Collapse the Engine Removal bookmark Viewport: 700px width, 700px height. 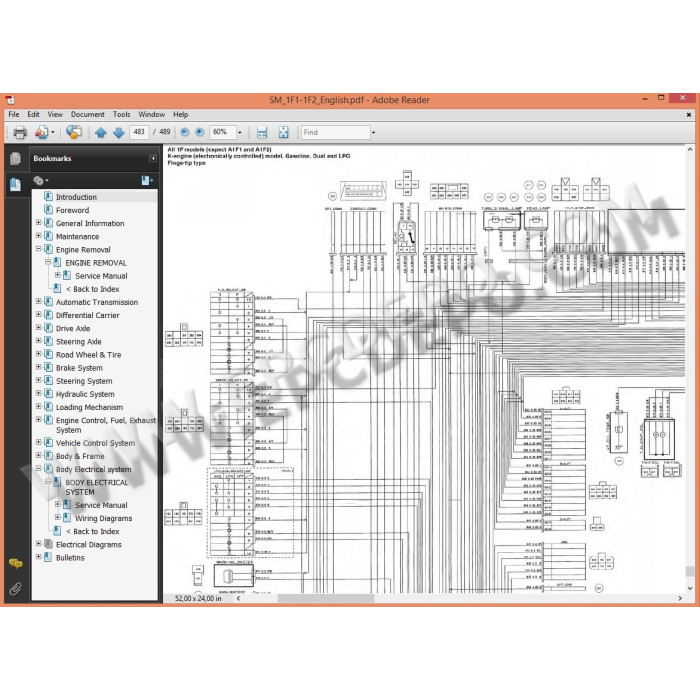click(38, 248)
